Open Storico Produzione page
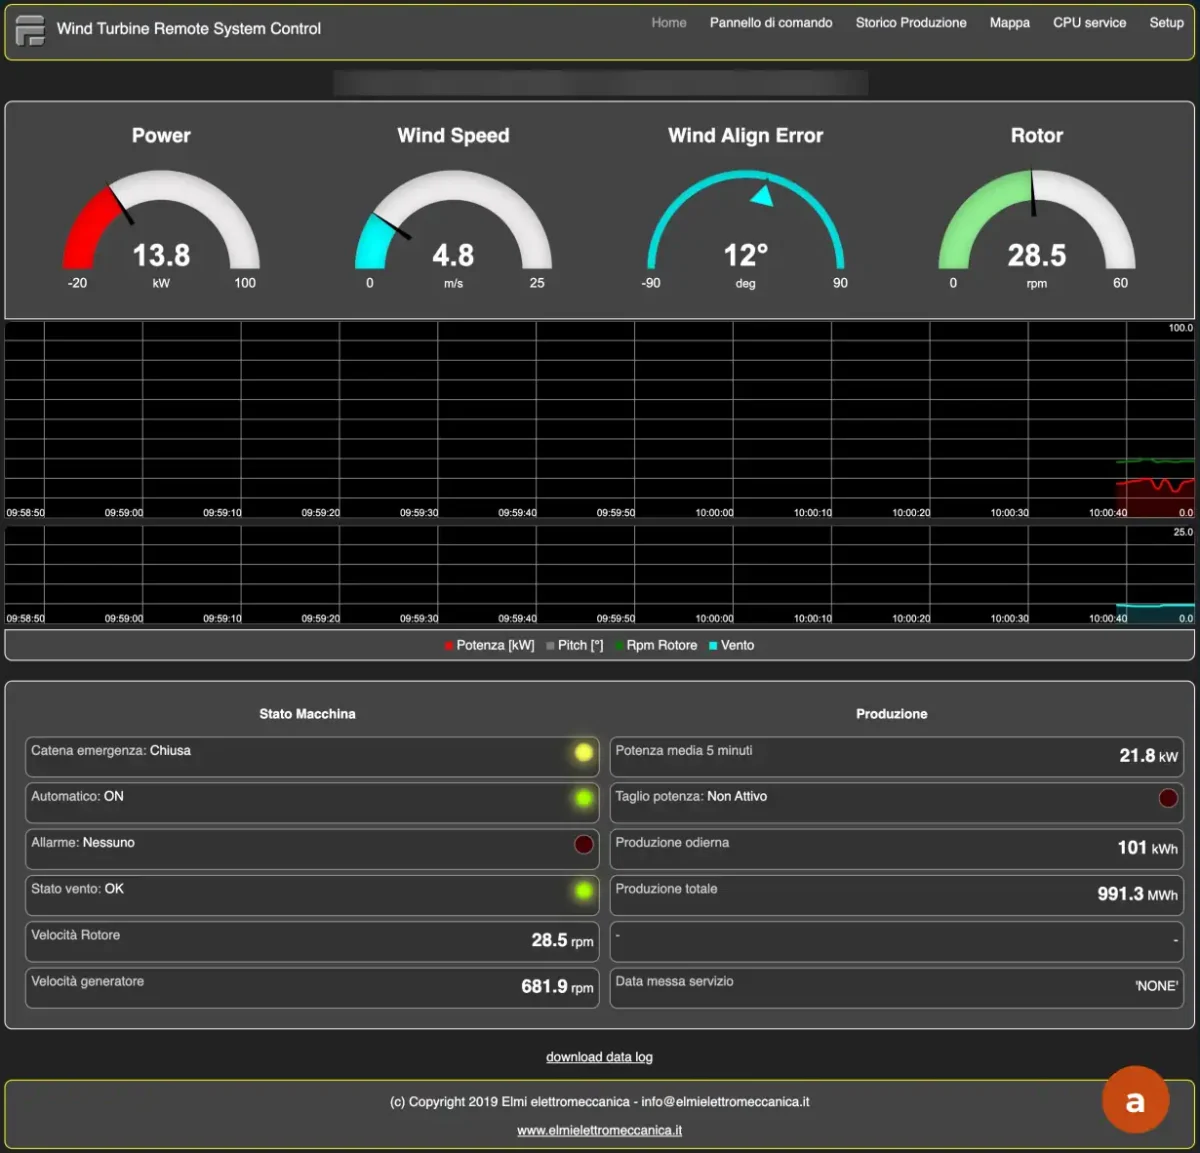The height and width of the screenshot is (1153, 1200). point(911,23)
